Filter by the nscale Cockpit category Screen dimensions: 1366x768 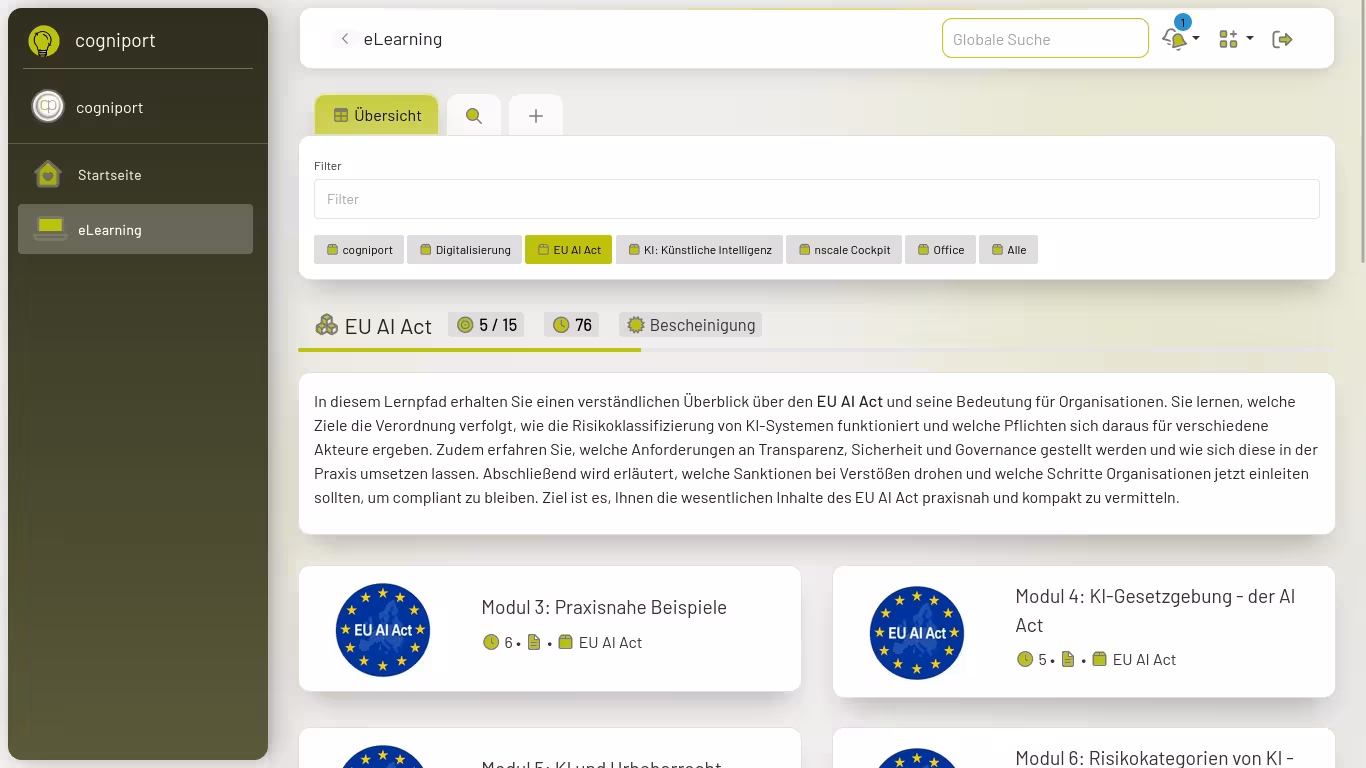[844, 250]
